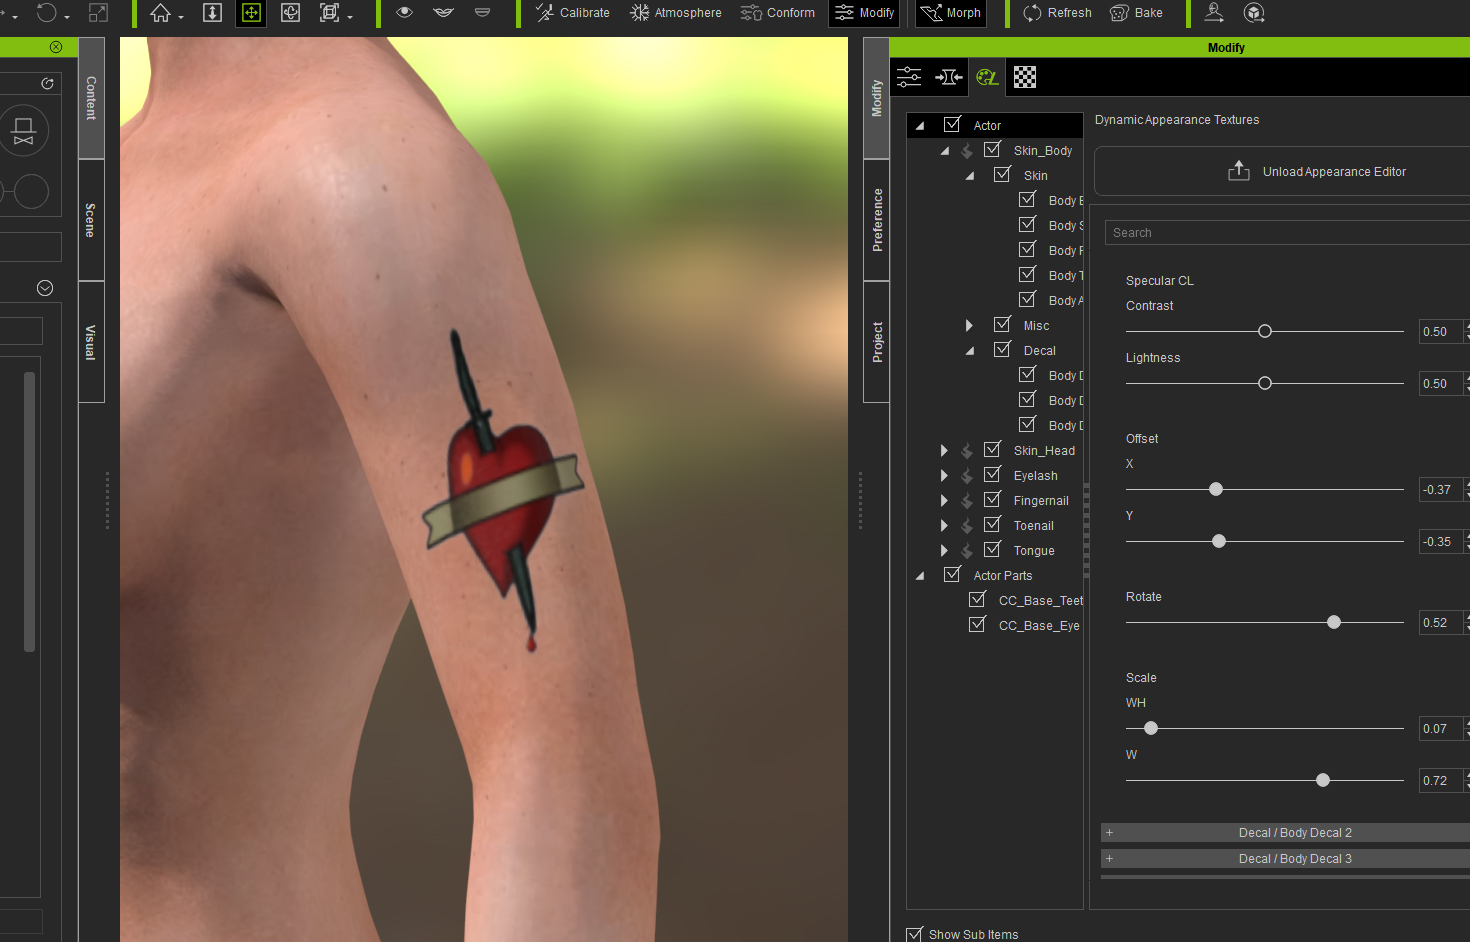Viewport: 1470px width, 942px height.
Task: Toggle the Decal checkbox
Action: click(1002, 349)
